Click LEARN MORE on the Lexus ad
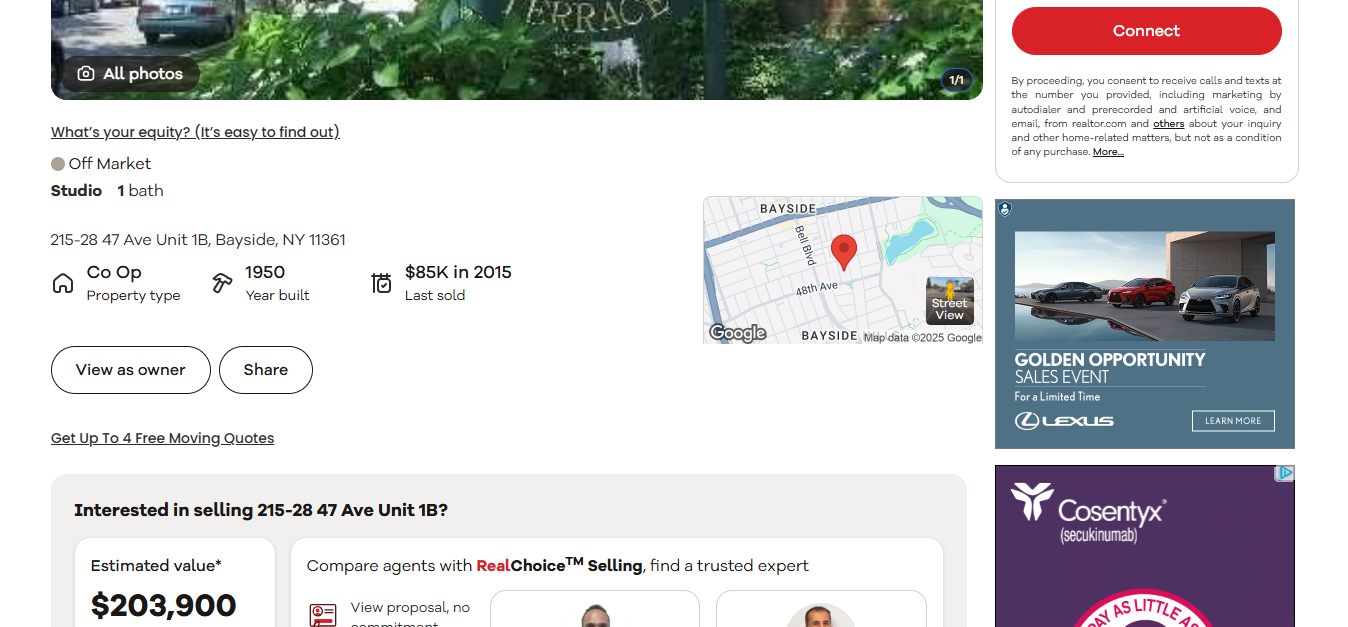 pyautogui.click(x=1233, y=421)
